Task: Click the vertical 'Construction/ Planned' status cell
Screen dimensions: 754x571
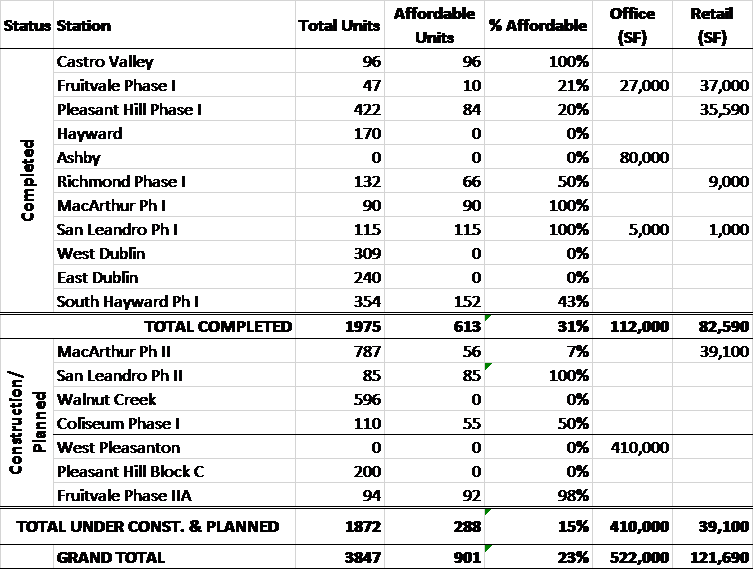Action: pos(27,422)
